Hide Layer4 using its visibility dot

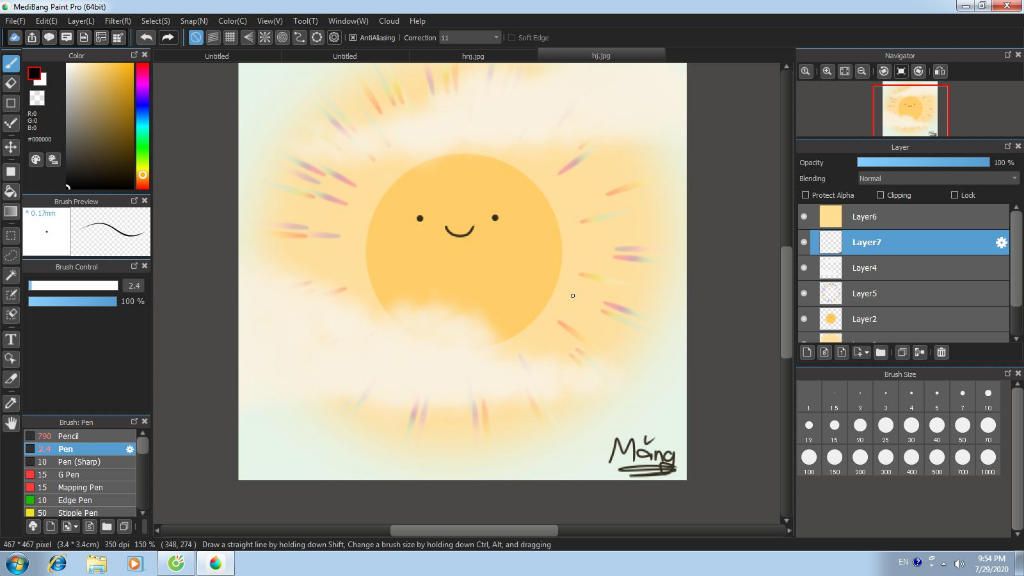(x=804, y=268)
